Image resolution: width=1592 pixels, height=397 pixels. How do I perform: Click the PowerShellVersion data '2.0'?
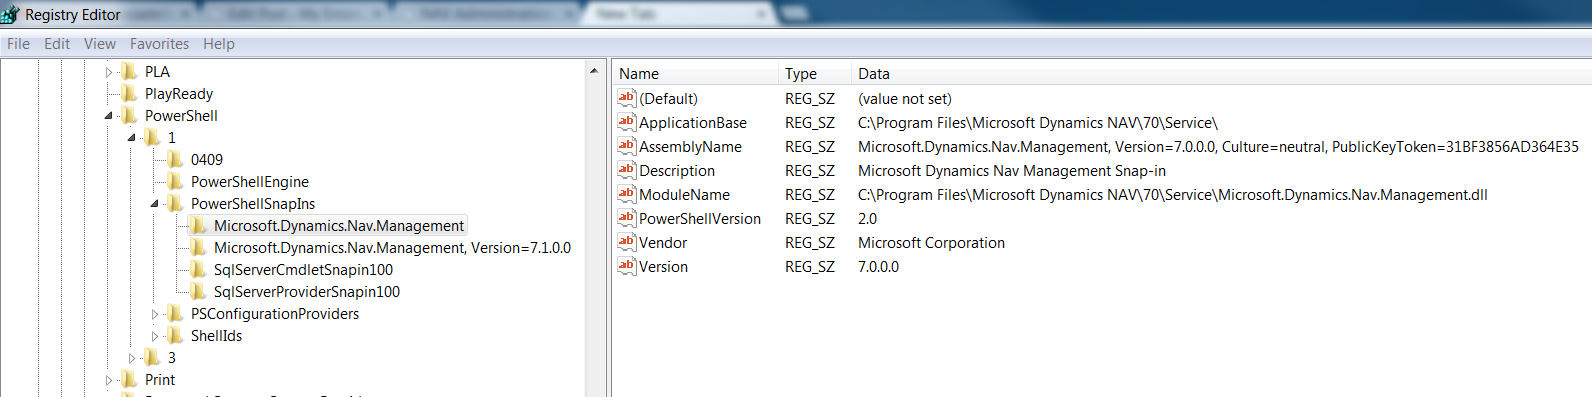pyautogui.click(x=867, y=218)
